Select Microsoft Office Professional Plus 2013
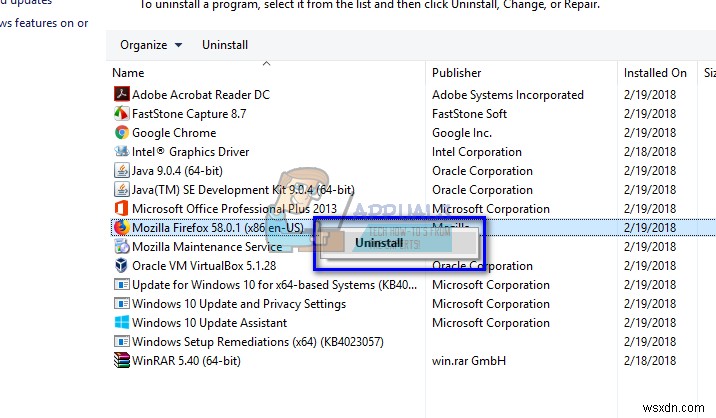716x418 pixels. click(234, 209)
